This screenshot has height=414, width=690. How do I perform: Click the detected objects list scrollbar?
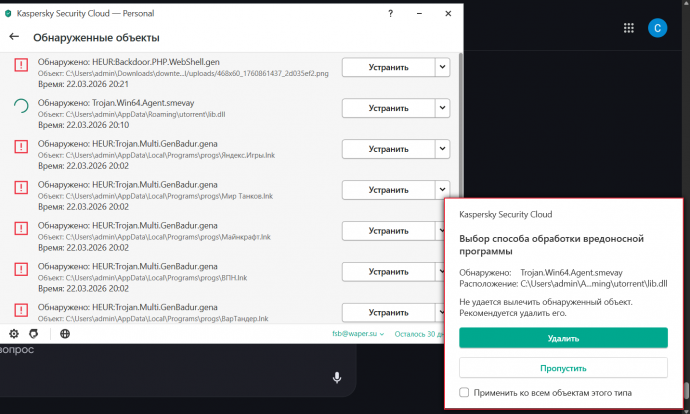coord(459,150)
